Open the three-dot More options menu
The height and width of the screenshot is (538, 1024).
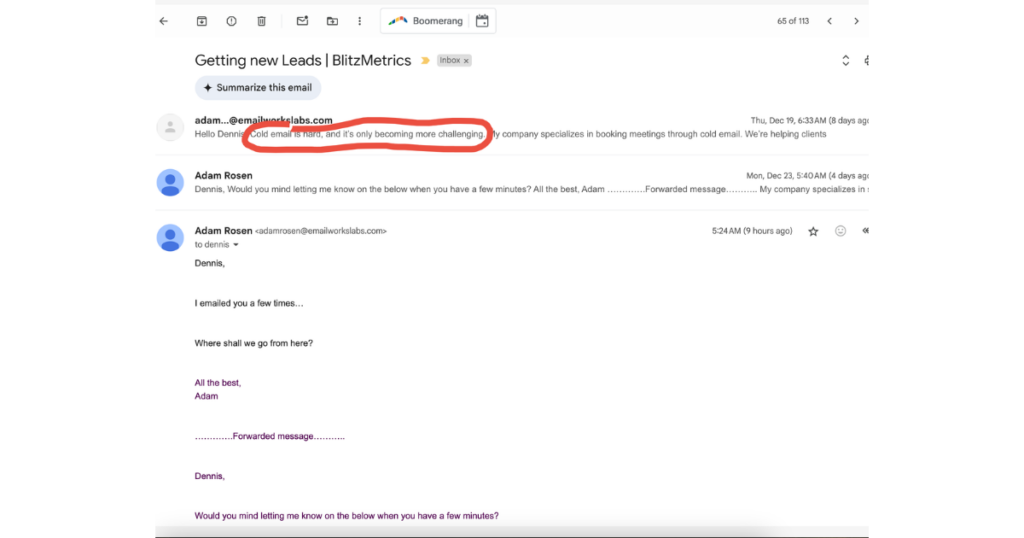tap(359, 21)
